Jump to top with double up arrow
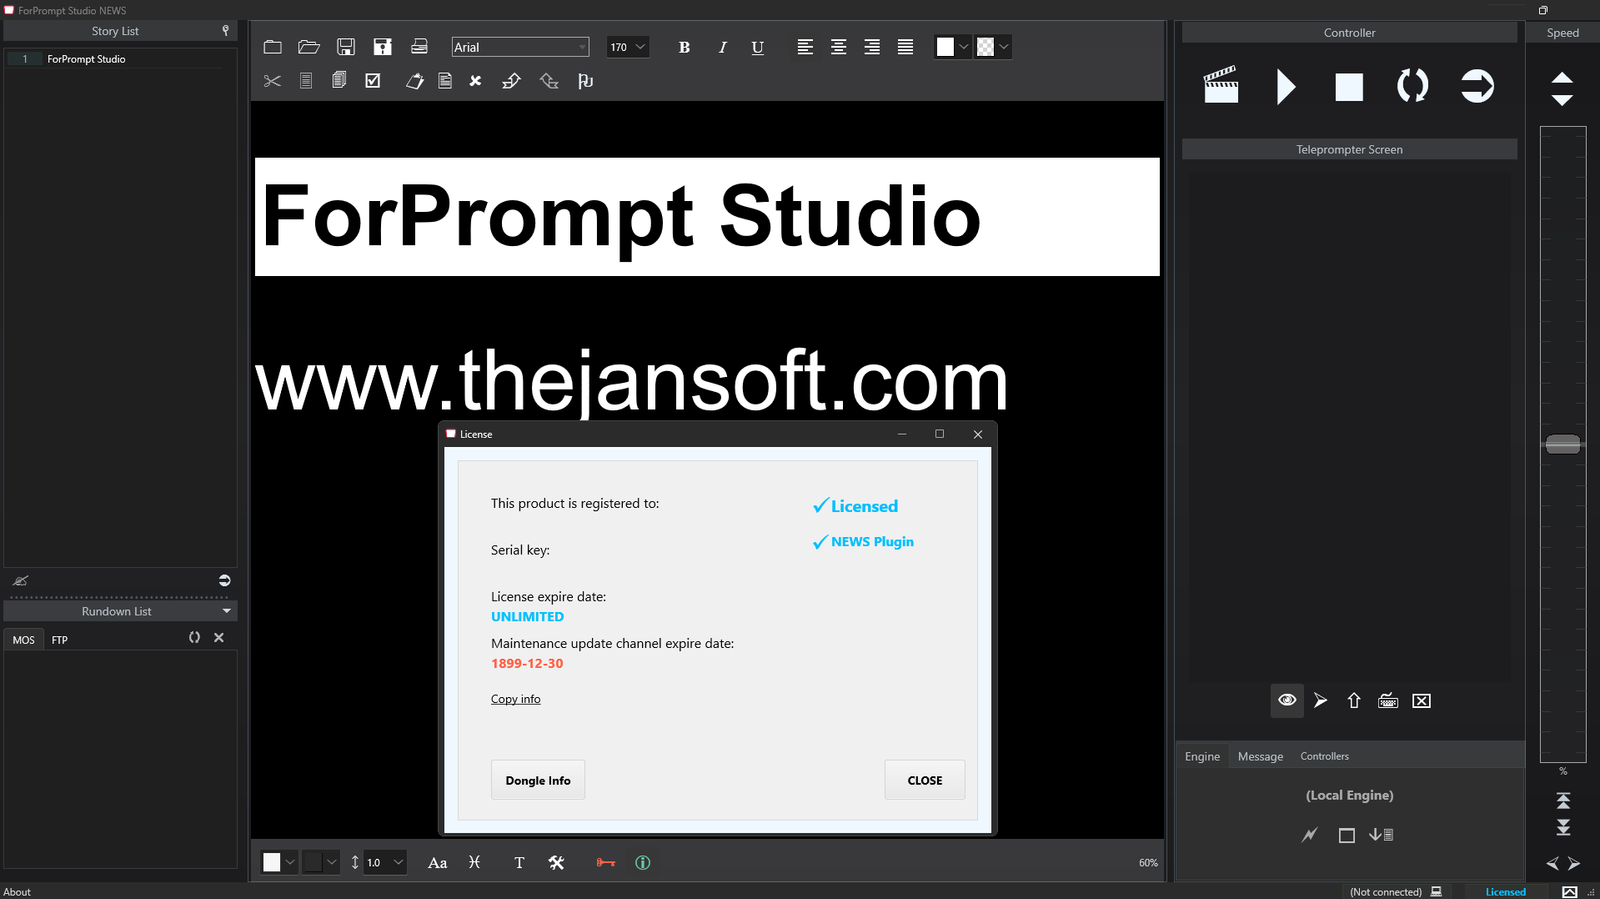The image size is (1600, 899). tap(1563, 801)
